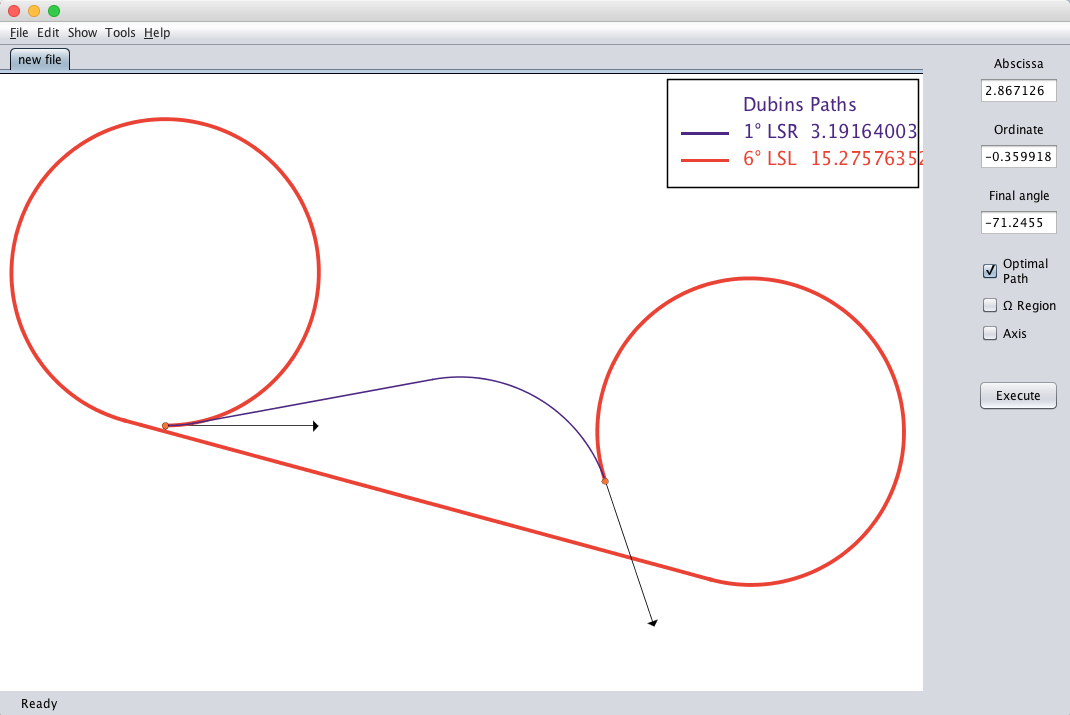
Task: Open the File menu
Action: click(19, 33)
